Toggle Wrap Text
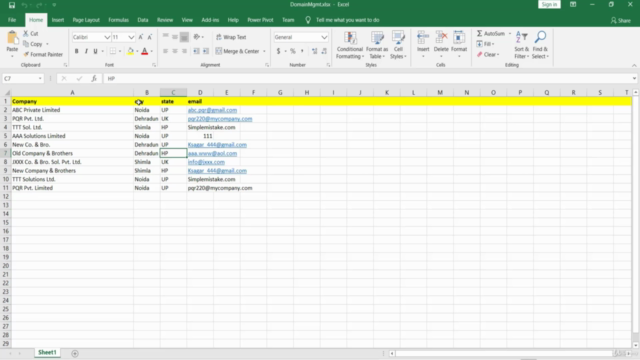This screenshot has width=640, height=360. click(231, 37)
